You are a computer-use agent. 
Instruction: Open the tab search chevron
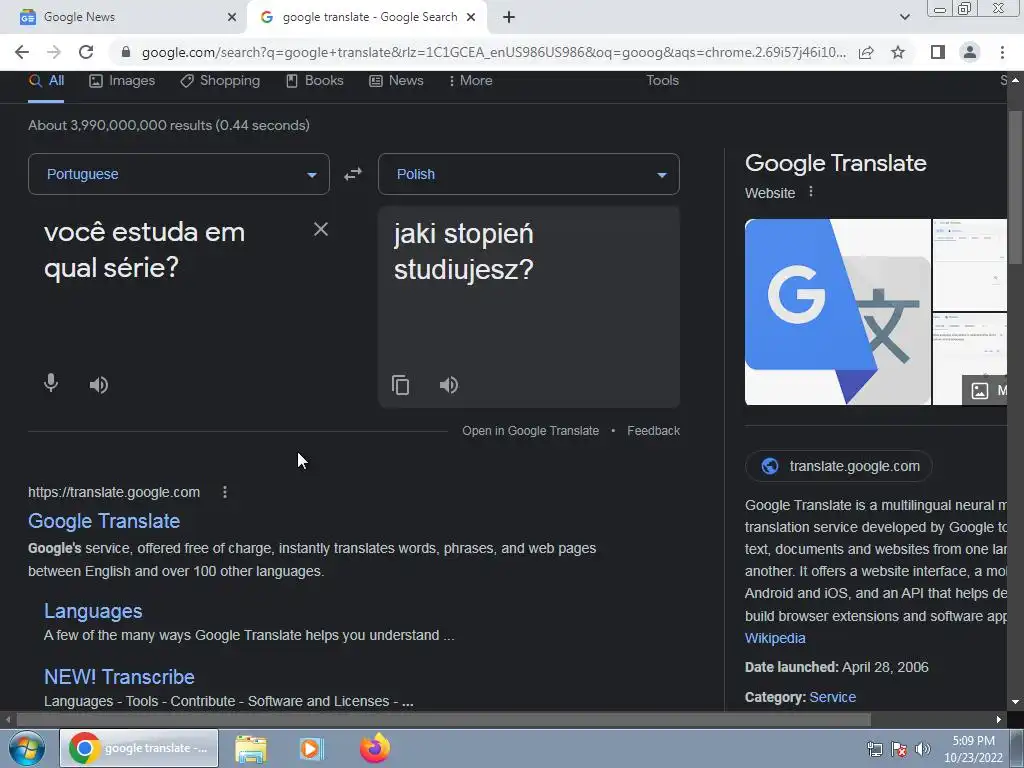point(904,18)
